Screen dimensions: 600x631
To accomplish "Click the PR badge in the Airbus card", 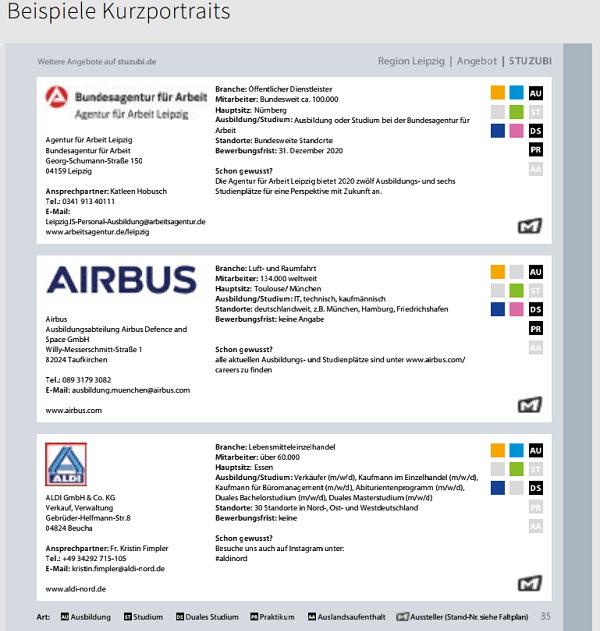I will click(x=536, y=328).
